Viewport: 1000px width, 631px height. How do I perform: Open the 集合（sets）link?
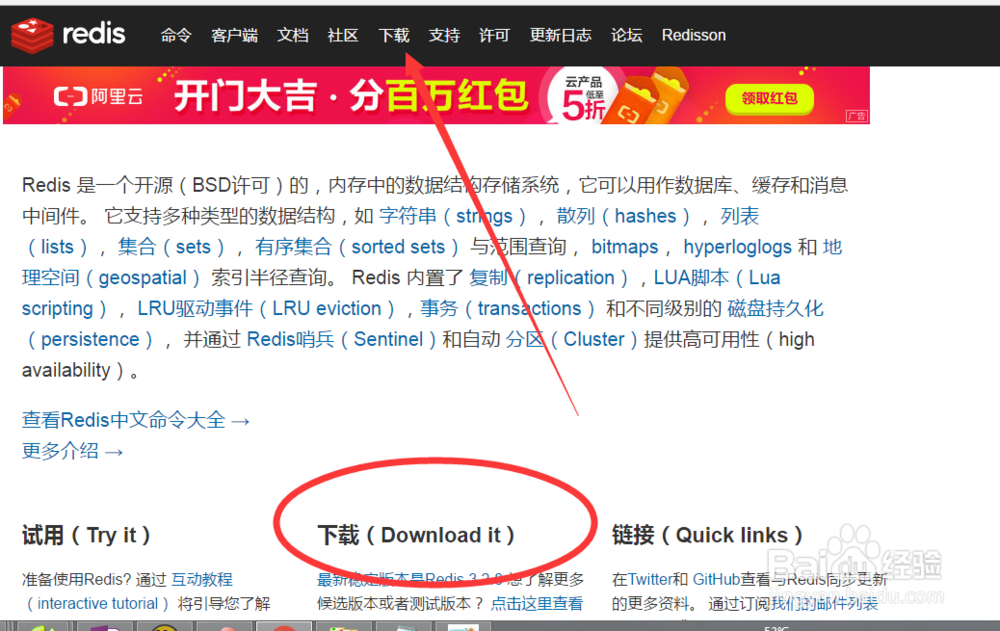click(171, 246)
